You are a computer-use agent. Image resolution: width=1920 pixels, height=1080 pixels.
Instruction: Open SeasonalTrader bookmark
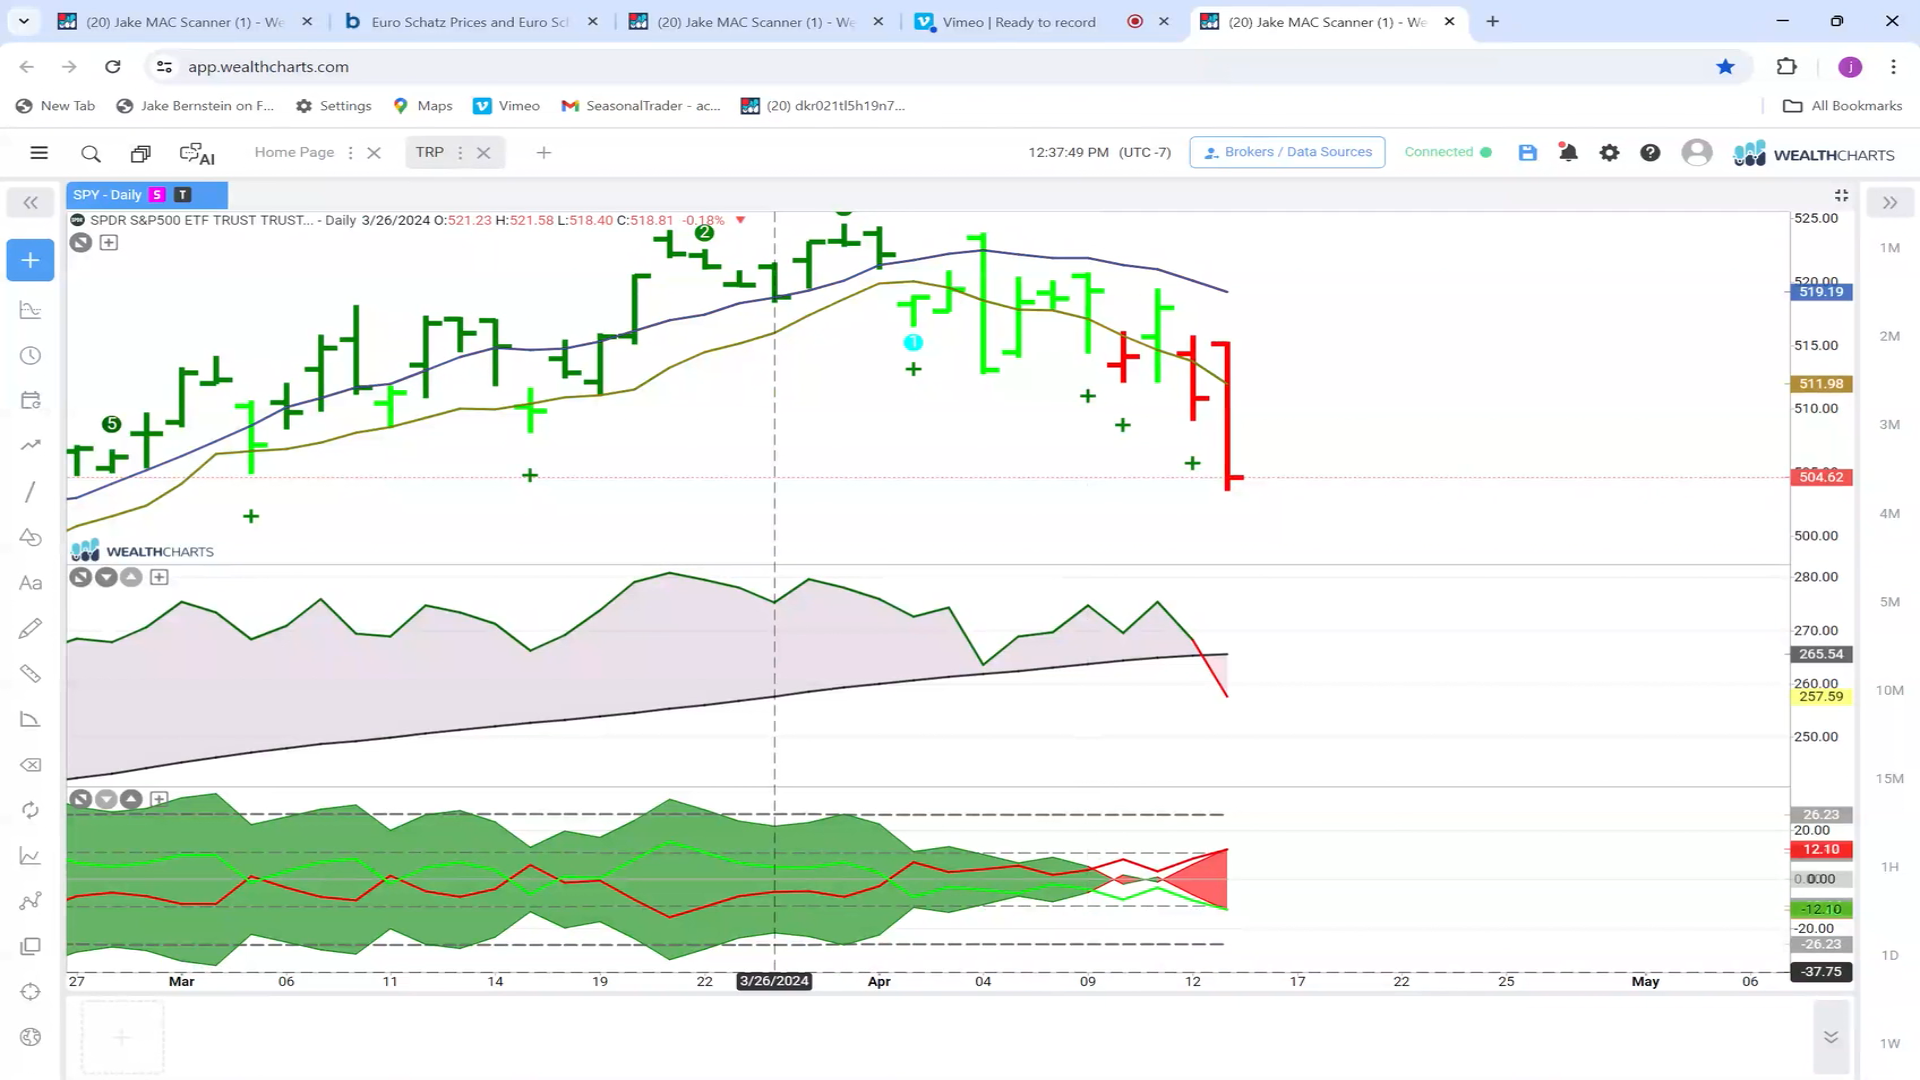click(x=641, y=106)
